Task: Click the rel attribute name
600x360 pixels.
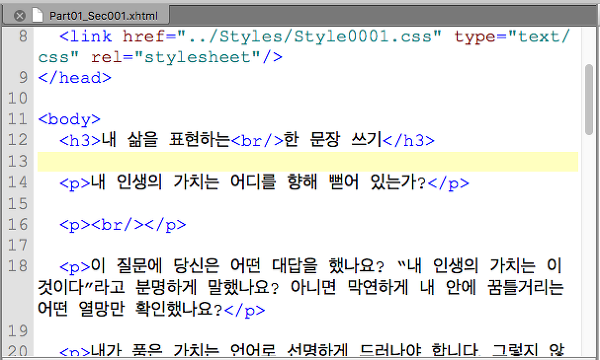Action: pos(107,57)
